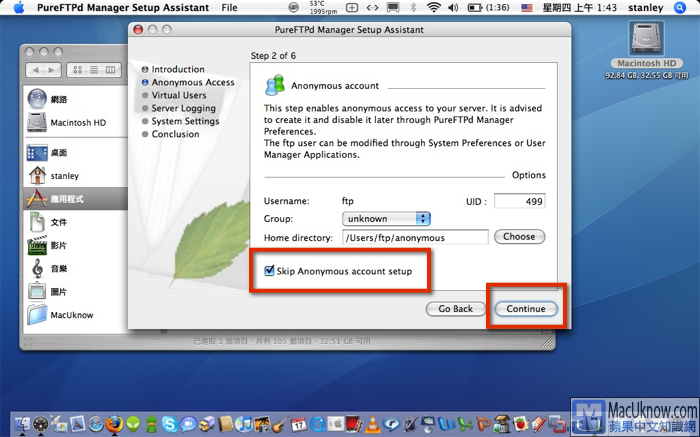Viewport: 700px width, 437px height.
Task: Open QuickTime Player from the Dock
Action: tap(318, 424)
